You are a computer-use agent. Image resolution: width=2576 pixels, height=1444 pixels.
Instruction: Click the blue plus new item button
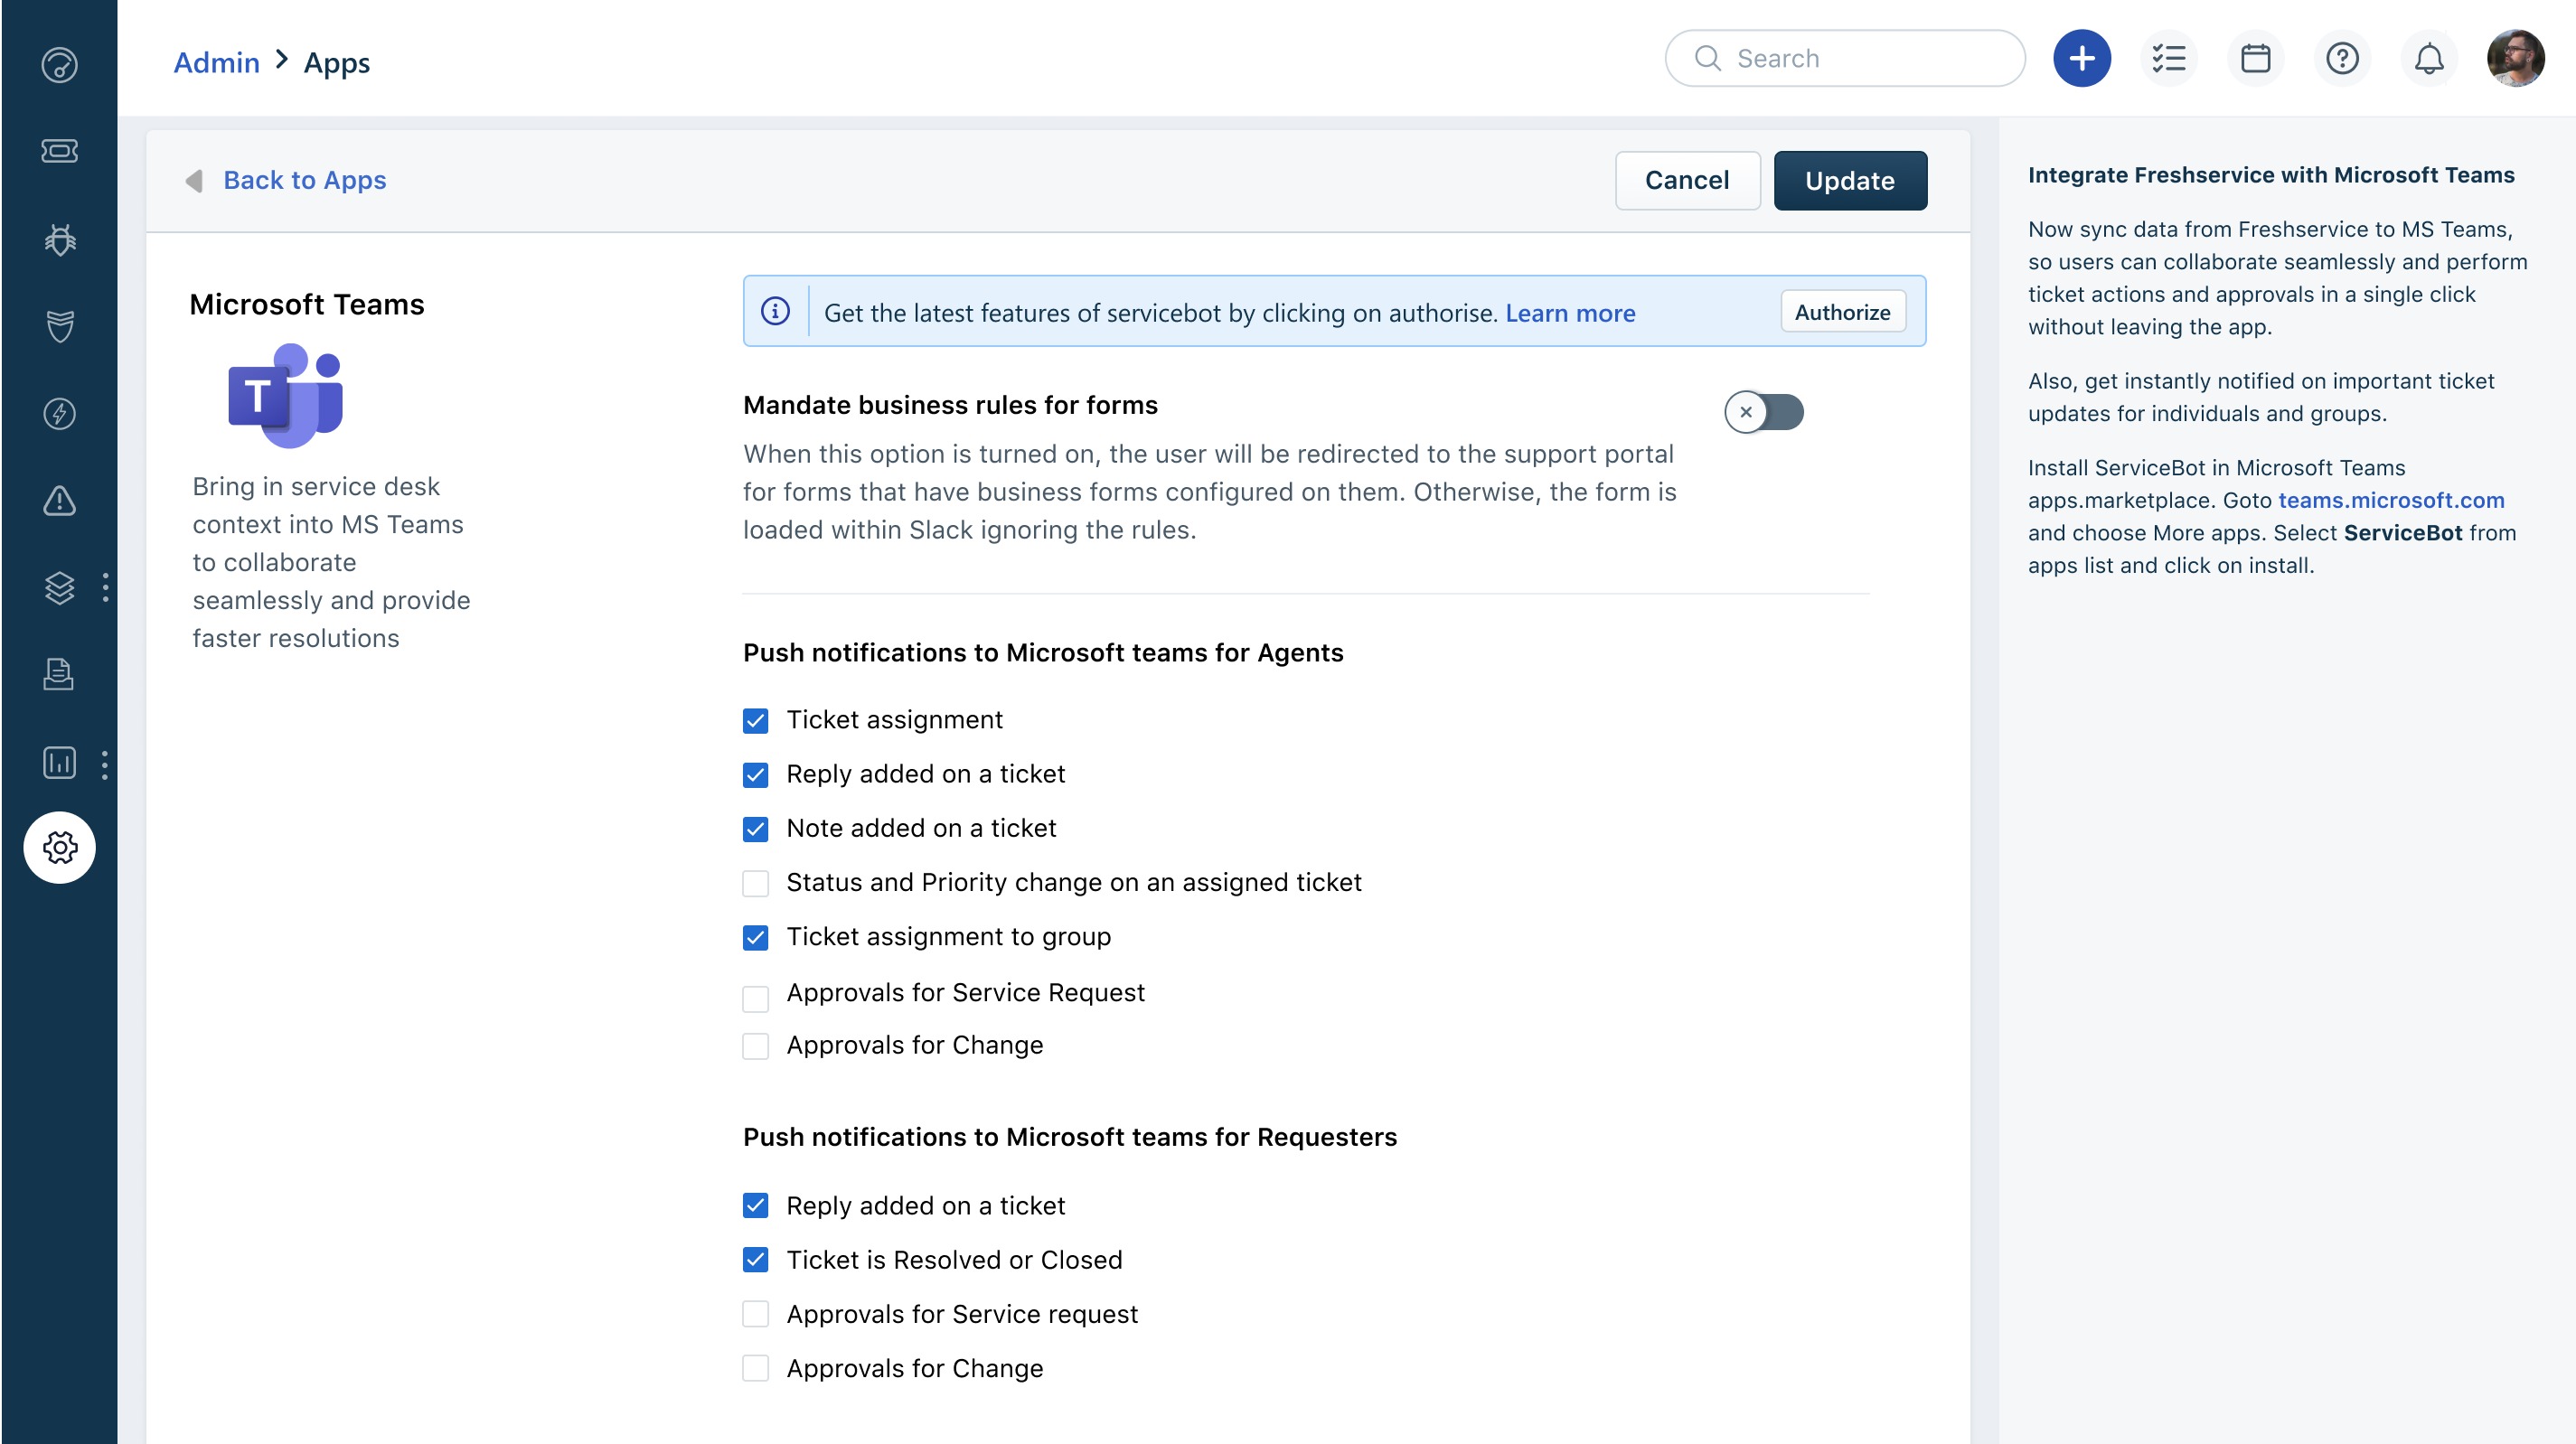(2081, 59)
